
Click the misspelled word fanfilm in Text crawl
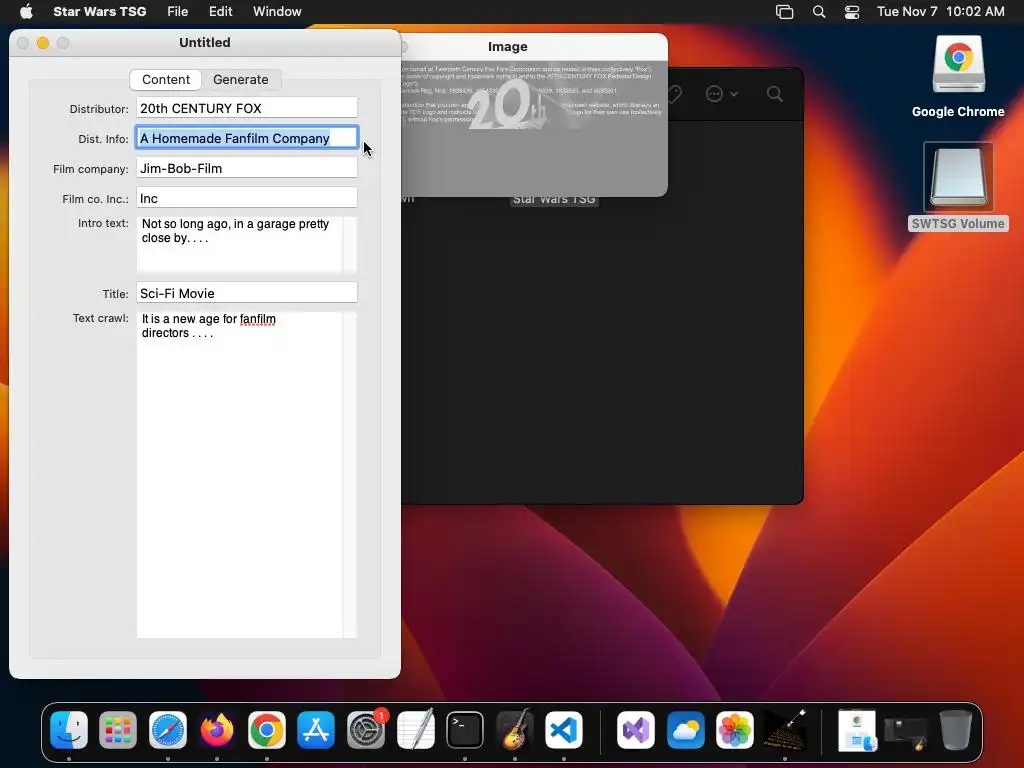pos(257,319)
